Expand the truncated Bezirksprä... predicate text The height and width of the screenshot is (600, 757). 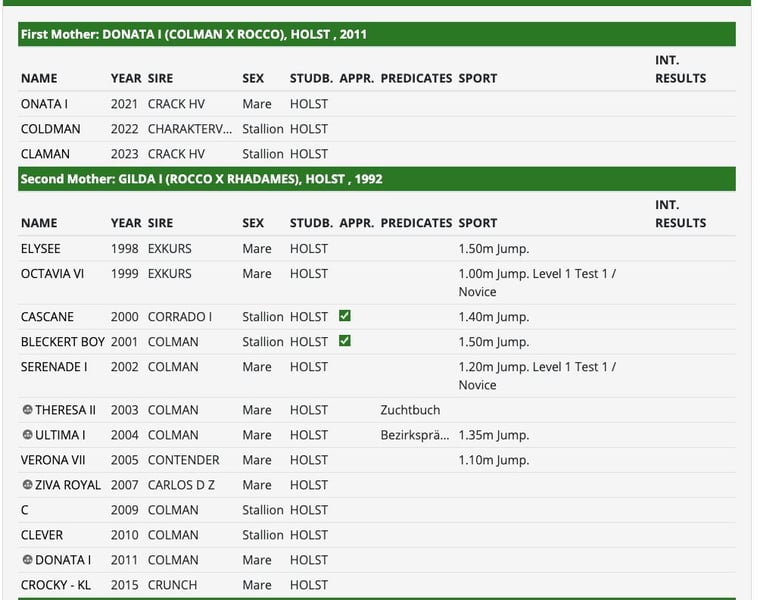click(x=414, y=435)
